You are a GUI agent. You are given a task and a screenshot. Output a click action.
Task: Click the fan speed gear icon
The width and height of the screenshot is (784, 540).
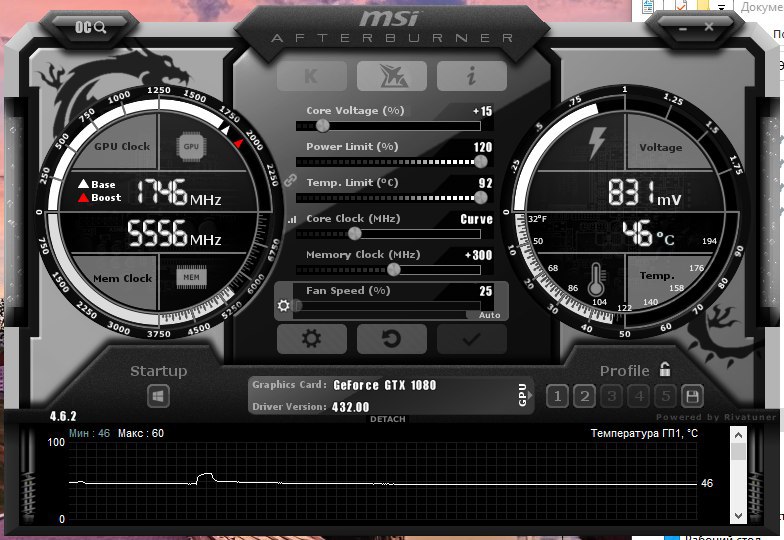(284, 305)
